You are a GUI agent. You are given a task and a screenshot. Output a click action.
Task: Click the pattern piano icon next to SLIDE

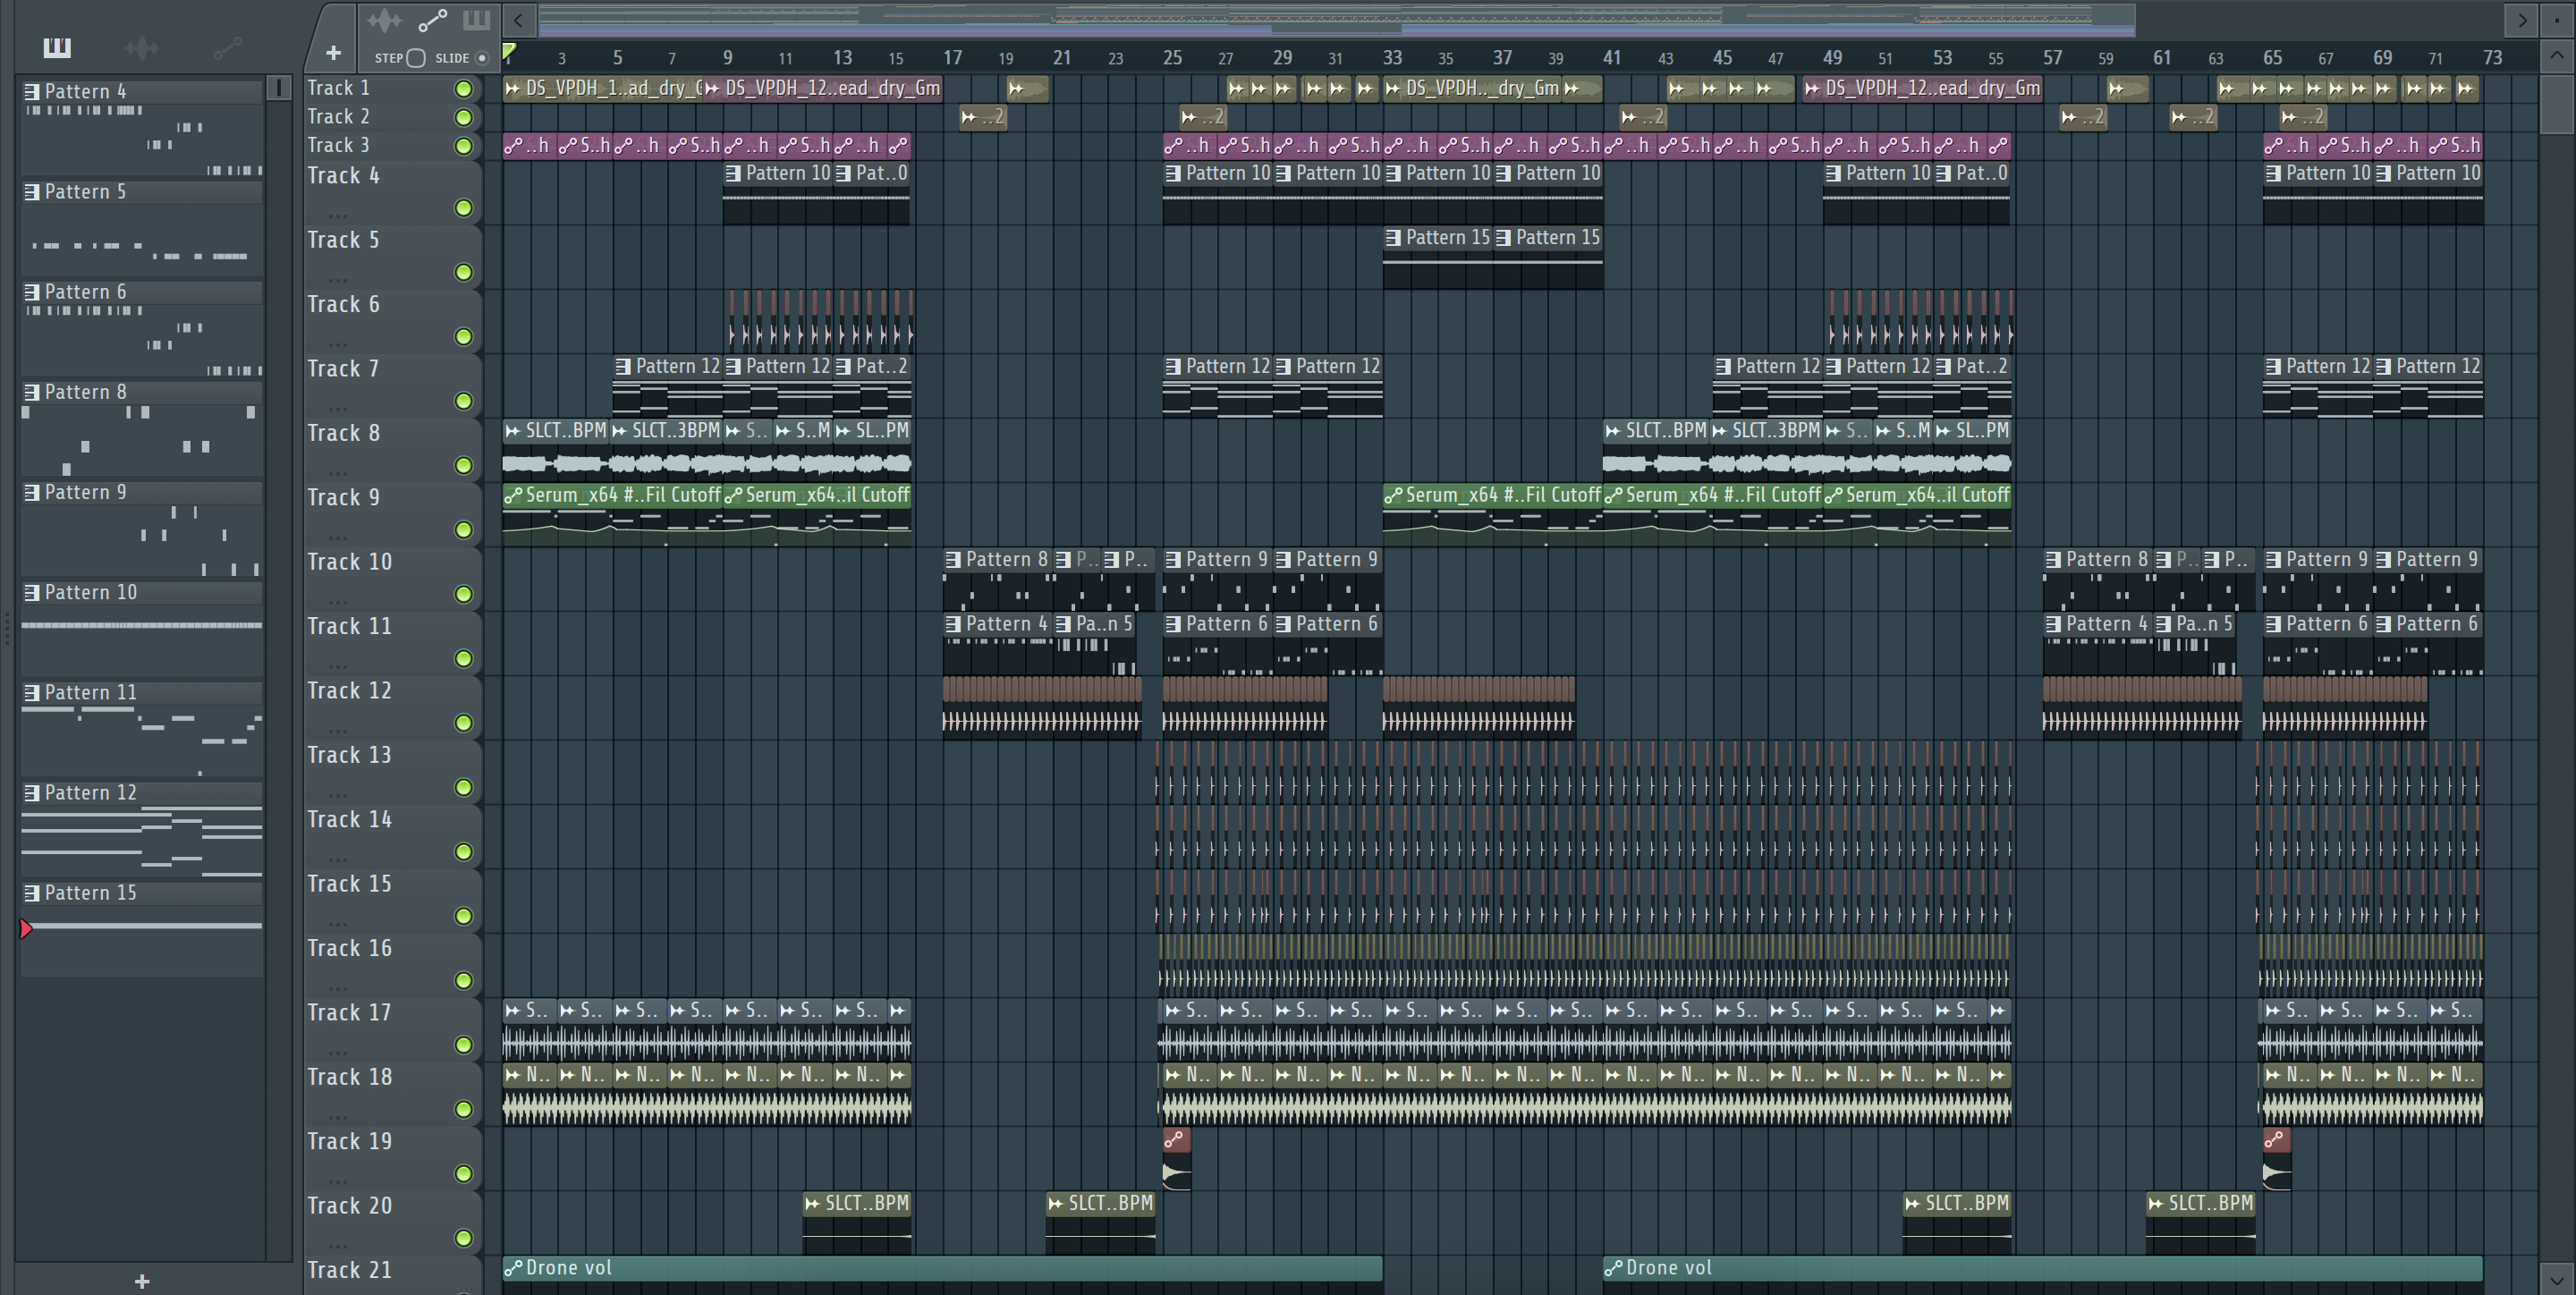click(476, 20)
